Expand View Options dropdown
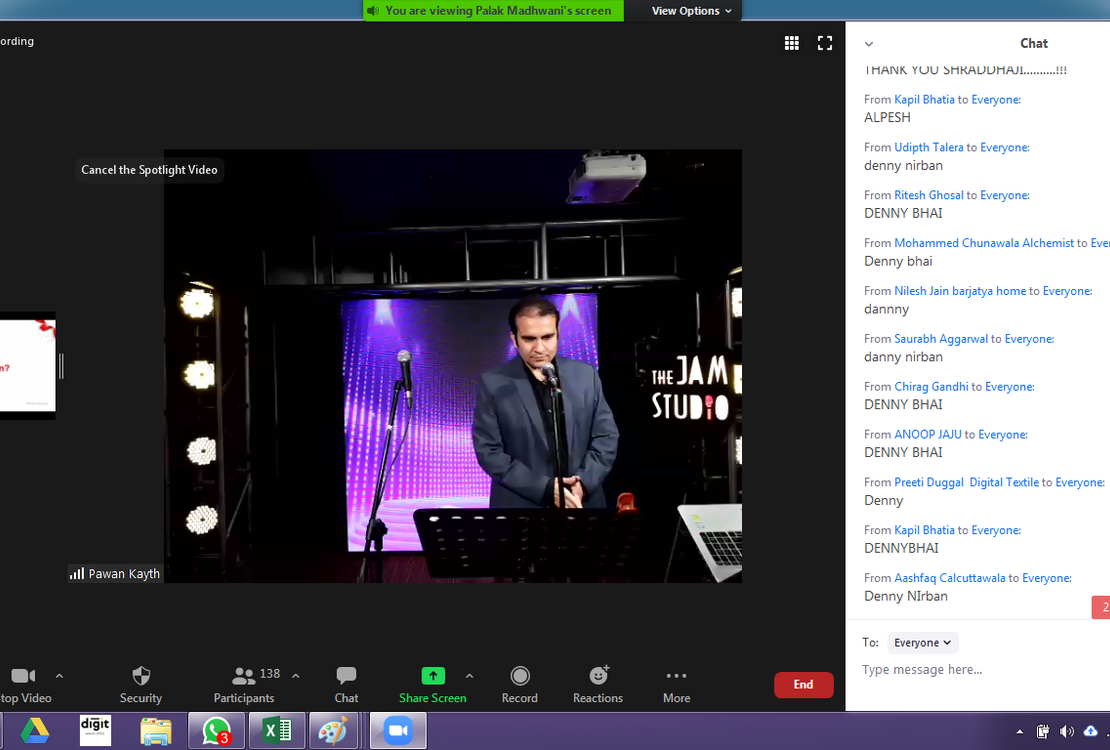 pos(691,11)
